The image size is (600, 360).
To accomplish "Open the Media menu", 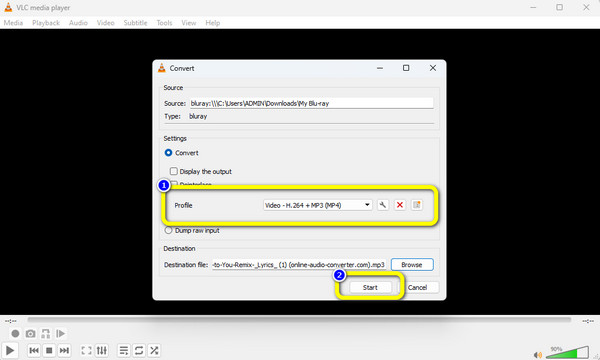I will click(13, 23).
